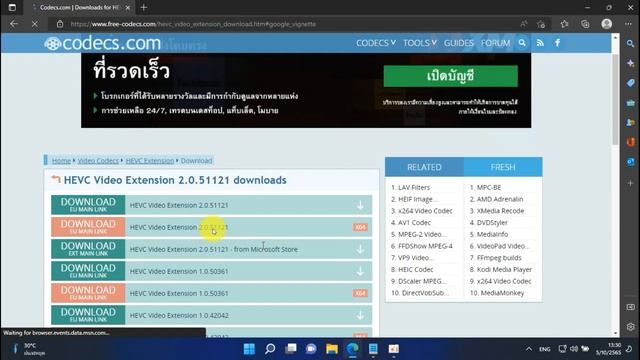Expand TOOLS dropdown menu

click(x=420, y=43)
